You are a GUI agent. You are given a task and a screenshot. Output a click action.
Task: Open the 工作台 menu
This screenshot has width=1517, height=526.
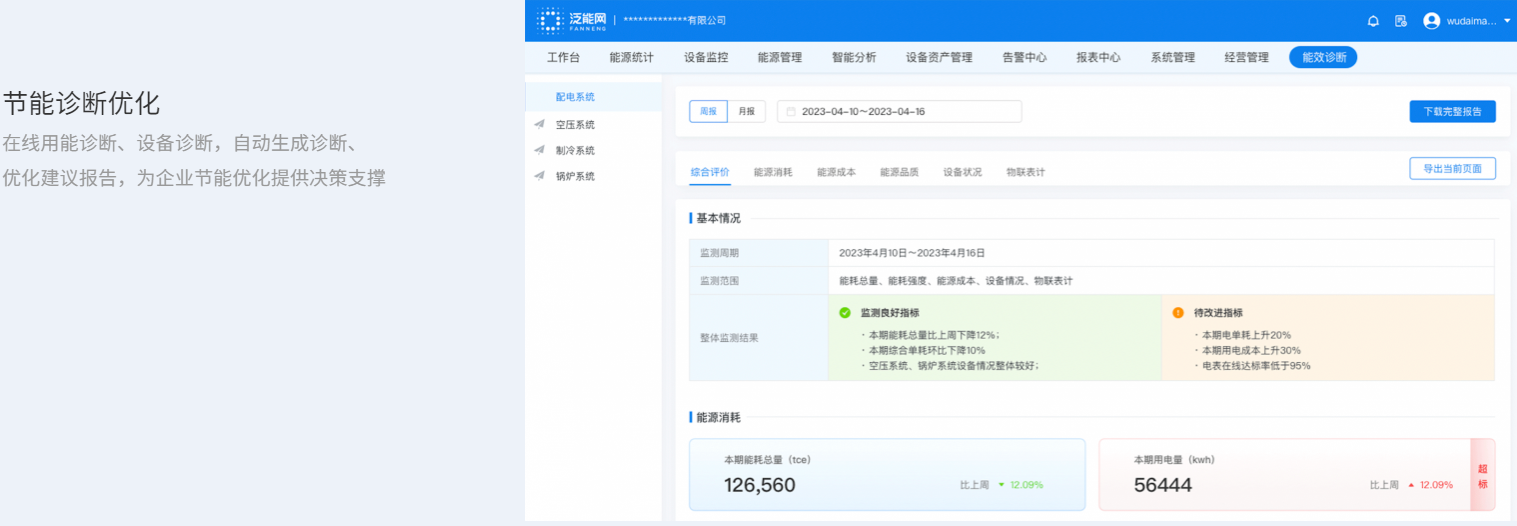coord(563,57)
